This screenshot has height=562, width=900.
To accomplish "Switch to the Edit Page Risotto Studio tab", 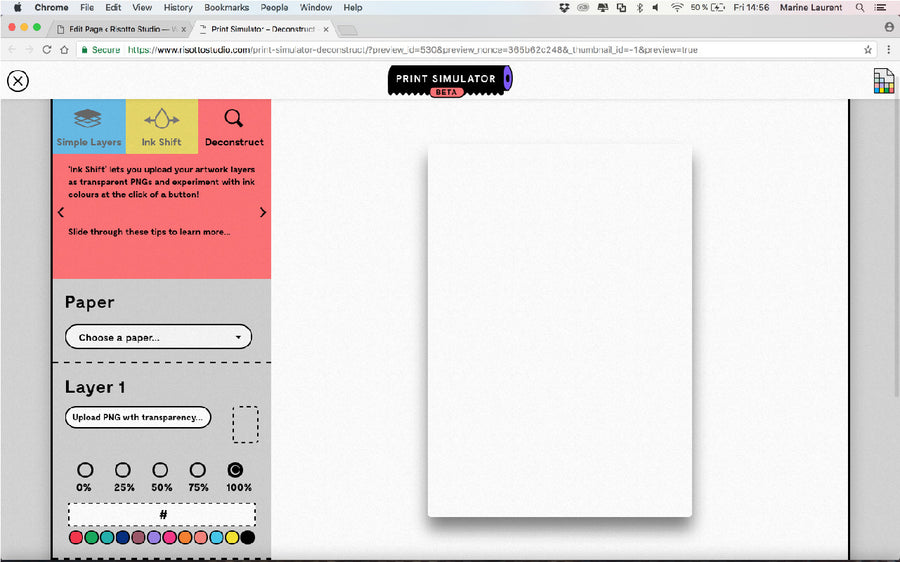I will click(x=121, y=29).
